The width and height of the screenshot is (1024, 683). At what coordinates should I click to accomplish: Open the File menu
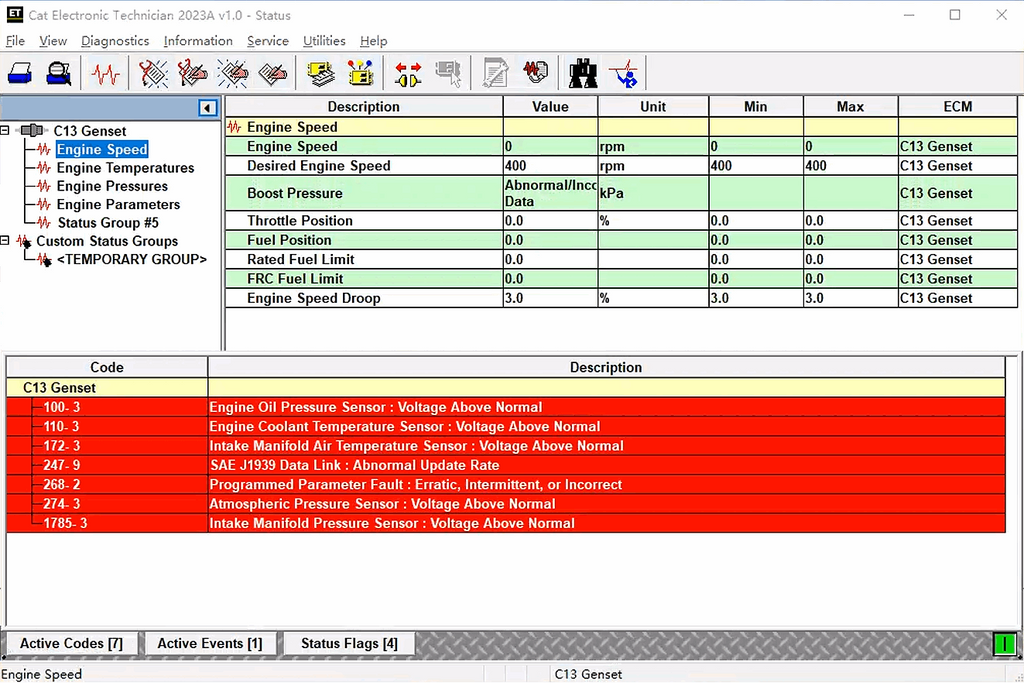tap(15, 40)
